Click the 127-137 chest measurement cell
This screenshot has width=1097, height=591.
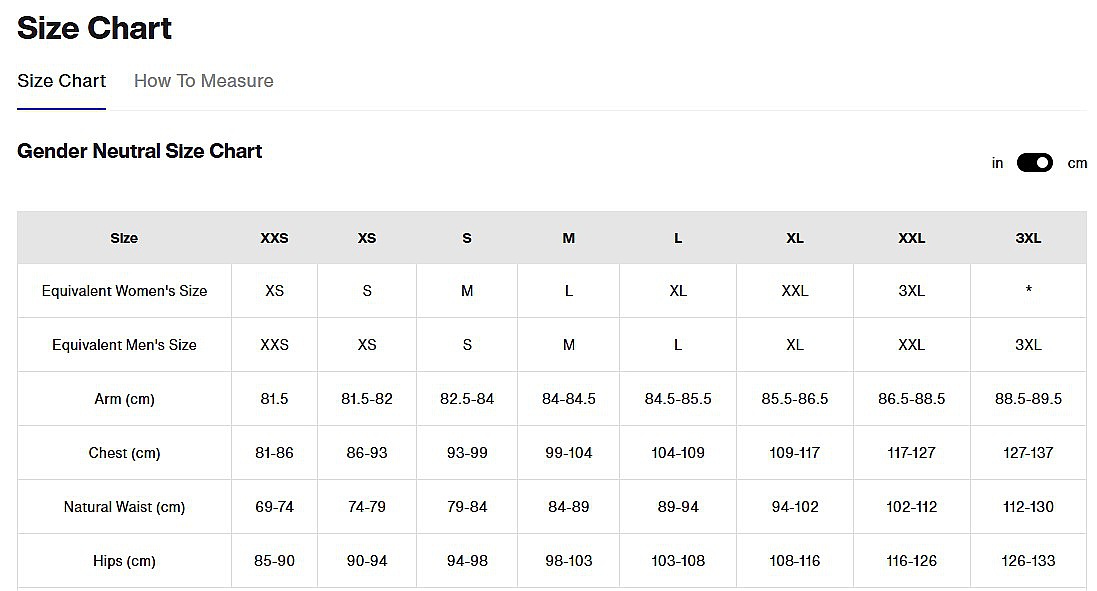[x=1028, y=453]
